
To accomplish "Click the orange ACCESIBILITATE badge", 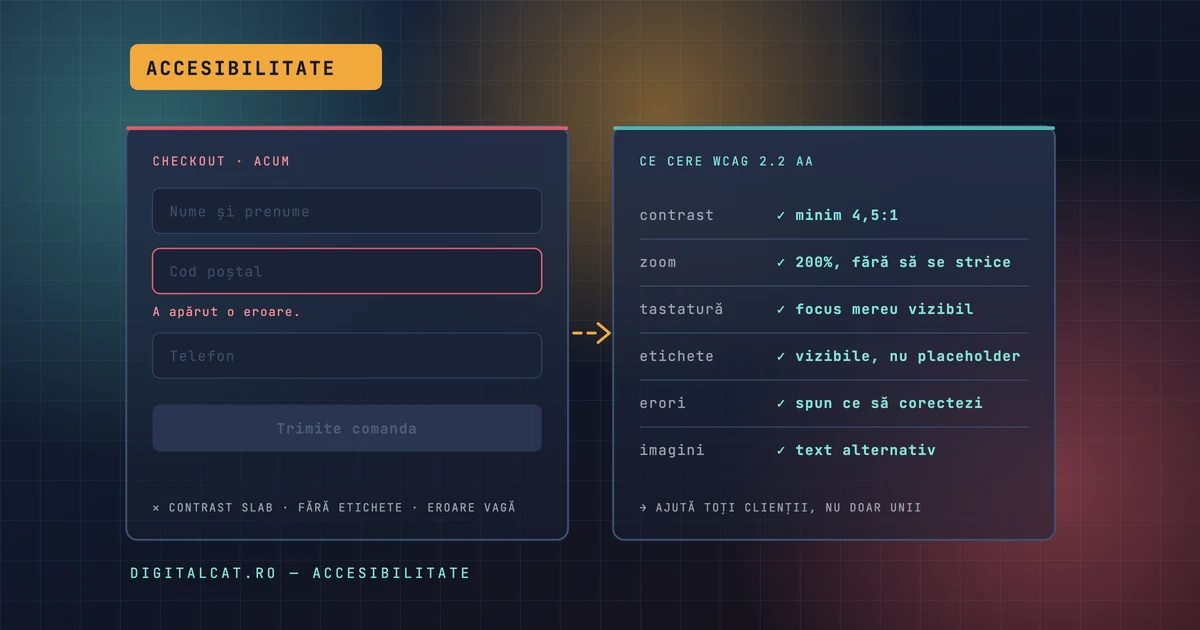I will pyautogui.click(x=256, y=67).
